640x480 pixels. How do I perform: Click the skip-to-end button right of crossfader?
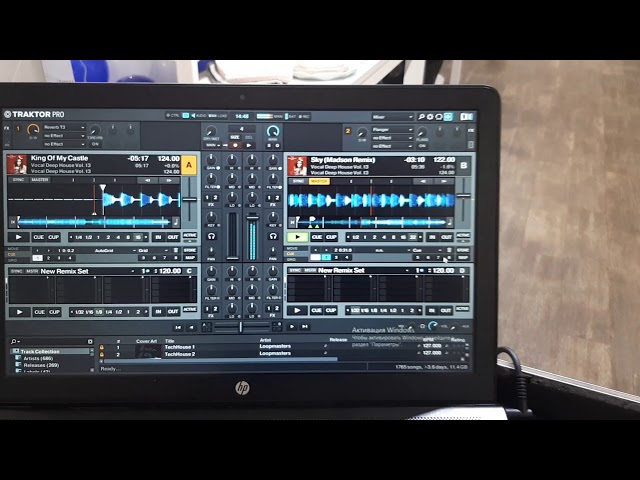(x=304, y=327)
